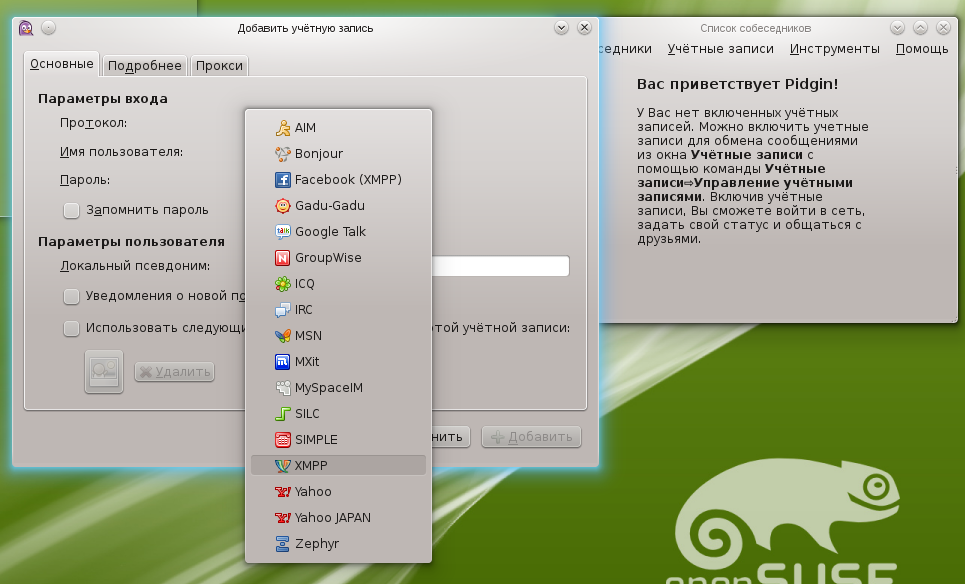This screenshot has height=584, width=965.
Task: Select the AIM protocol icon
Action: 282,127
